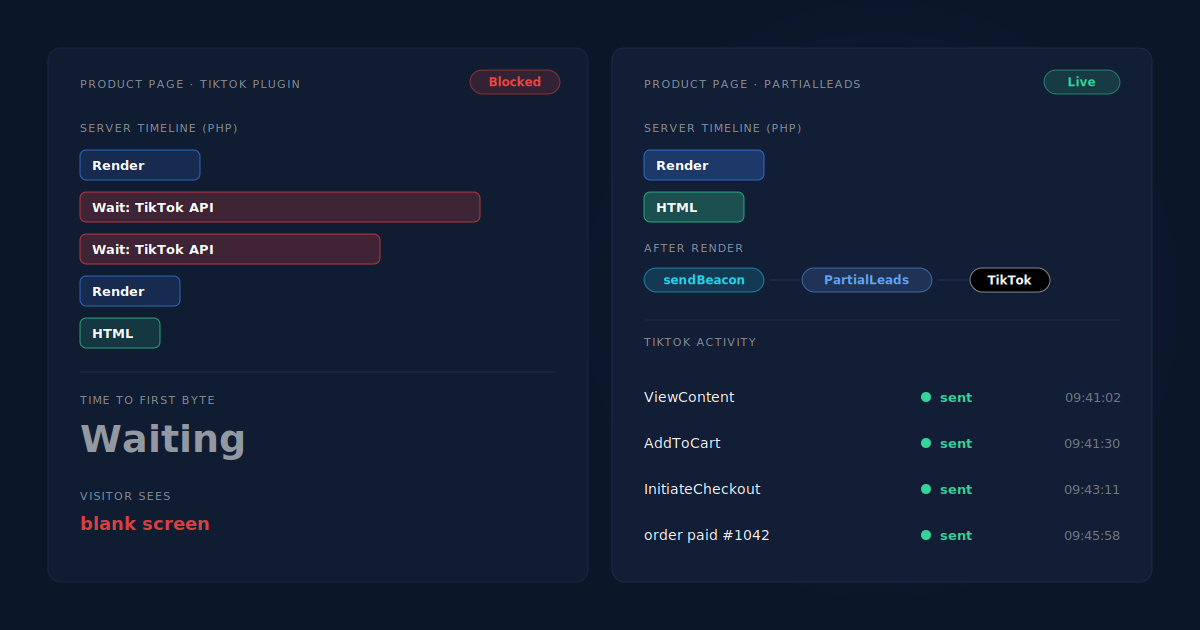This screenshot has height=630, width=1200.
Task: Click the green Live status badge
Action: coord(1081,82)
